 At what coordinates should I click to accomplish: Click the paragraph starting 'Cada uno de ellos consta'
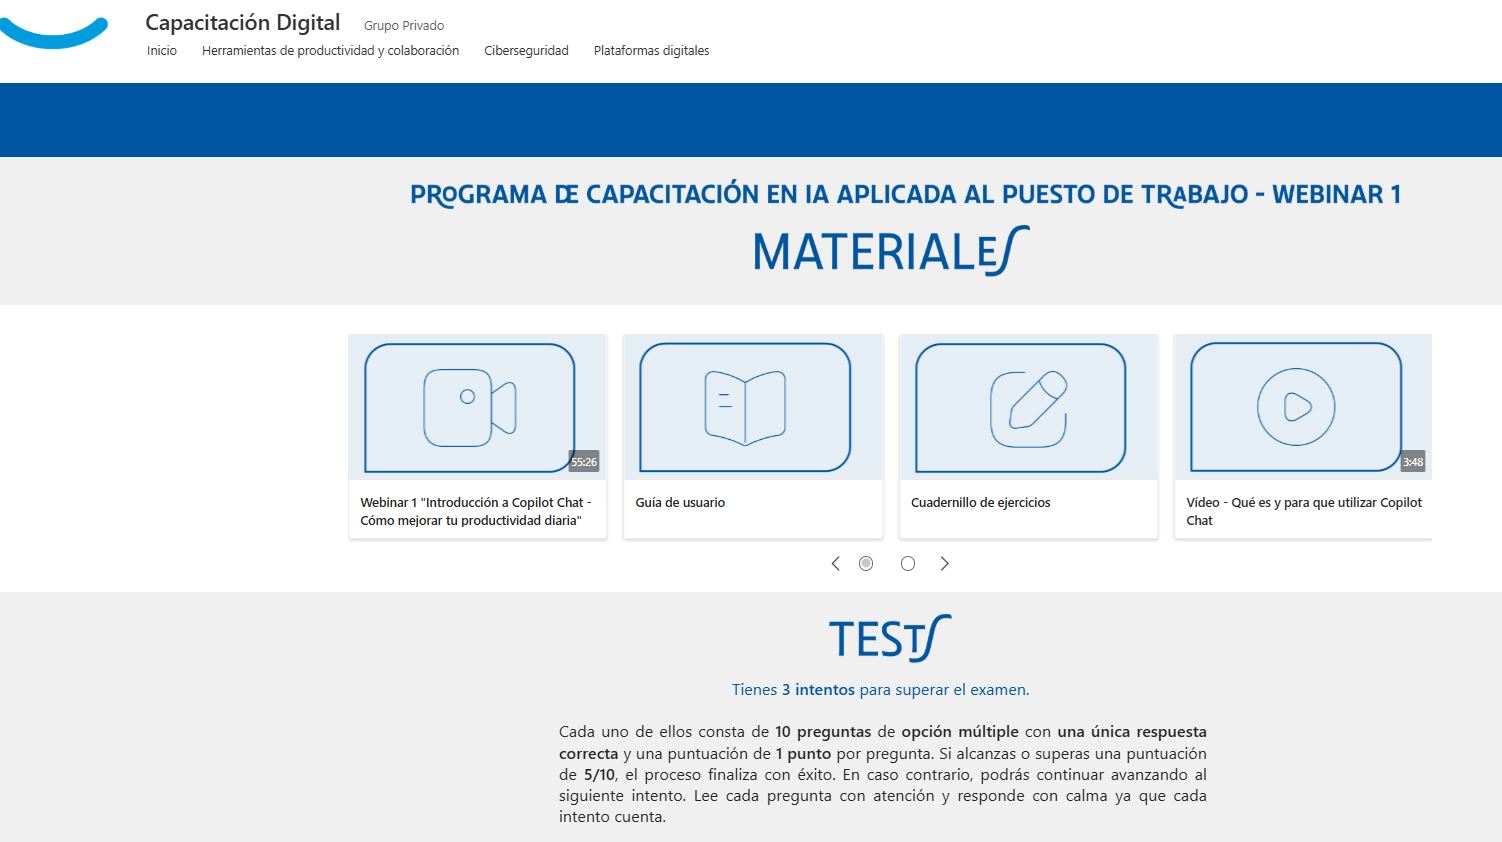coord(883,774)
